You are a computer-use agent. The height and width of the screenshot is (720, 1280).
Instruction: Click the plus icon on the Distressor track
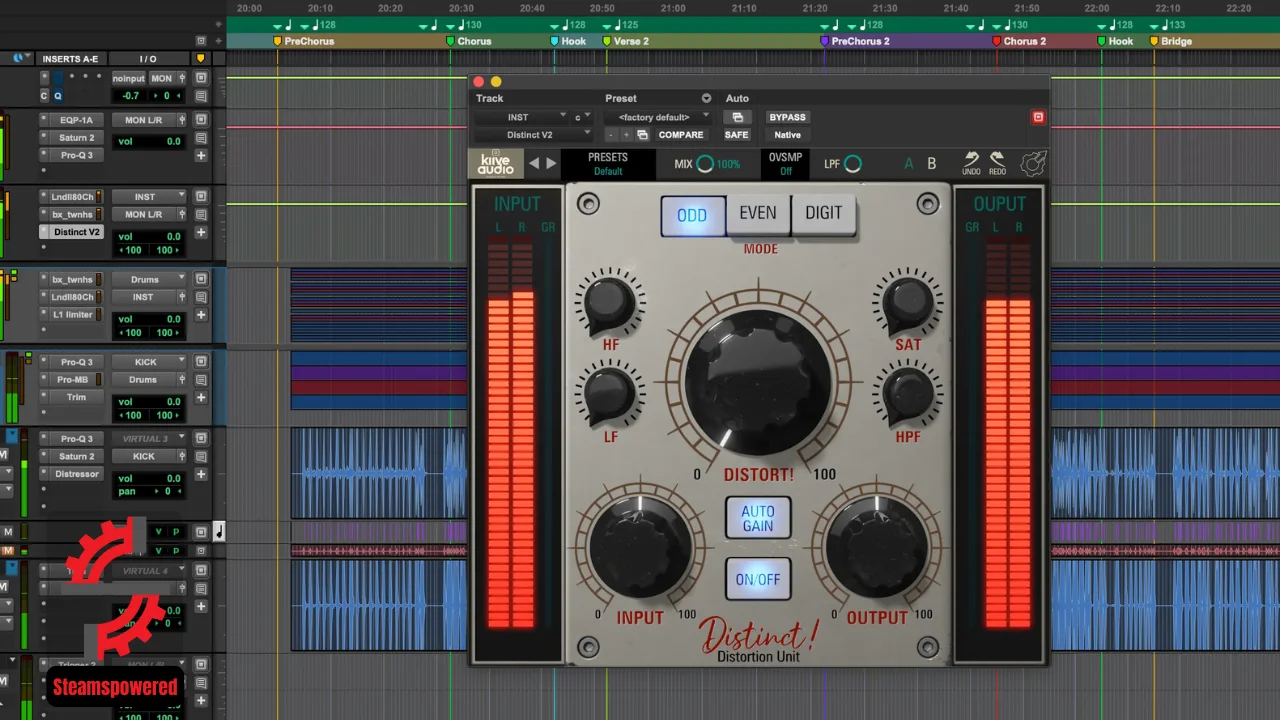click(201, 474)
